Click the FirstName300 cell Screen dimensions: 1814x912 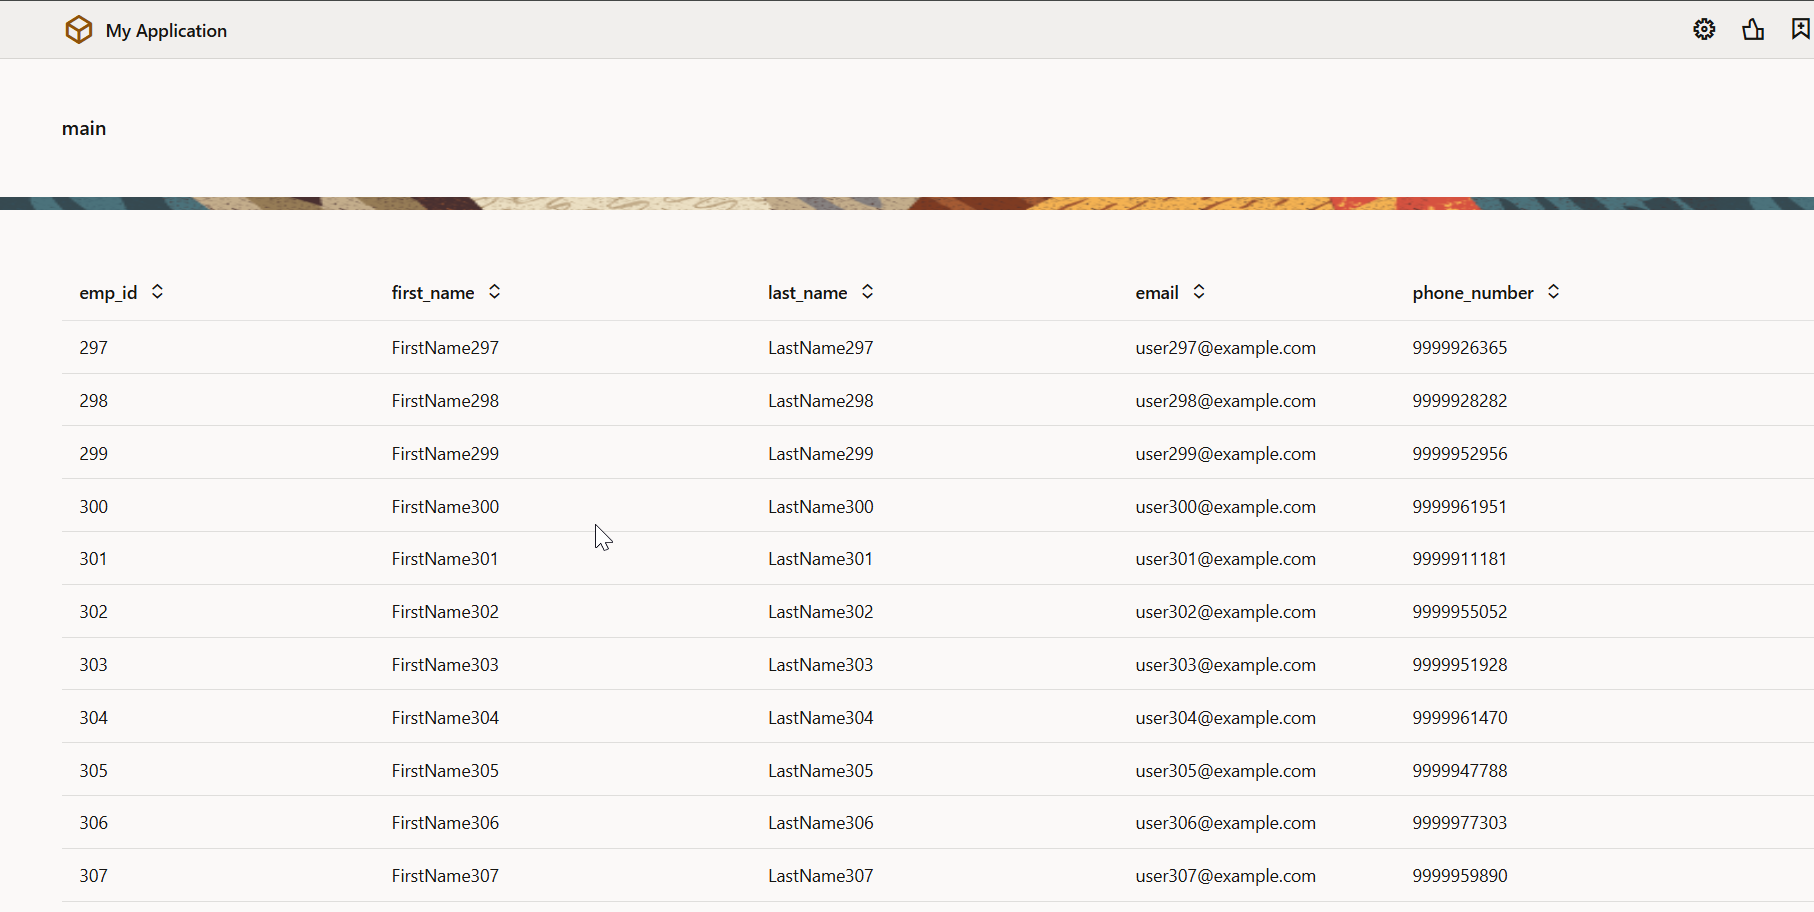445,507
